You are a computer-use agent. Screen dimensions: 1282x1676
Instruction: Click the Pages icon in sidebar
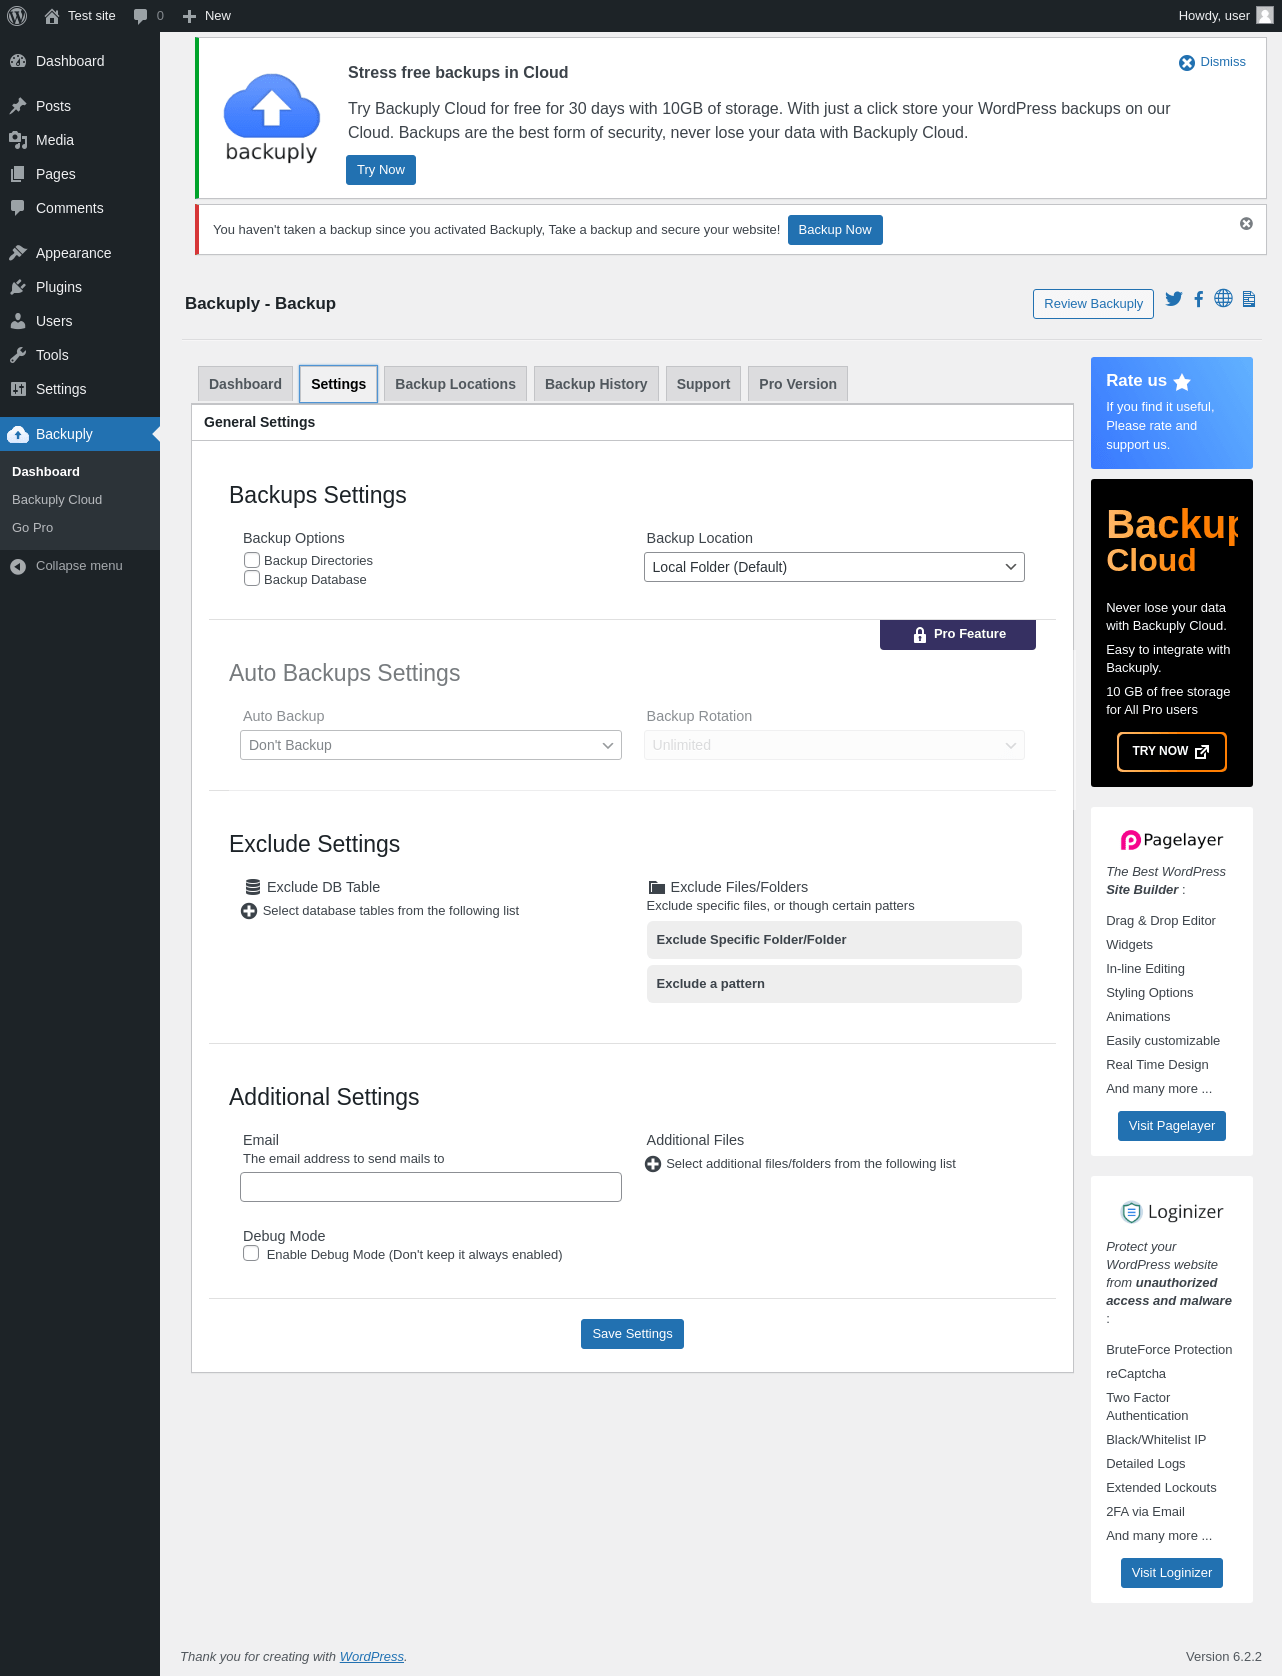(x=18, y=174)
